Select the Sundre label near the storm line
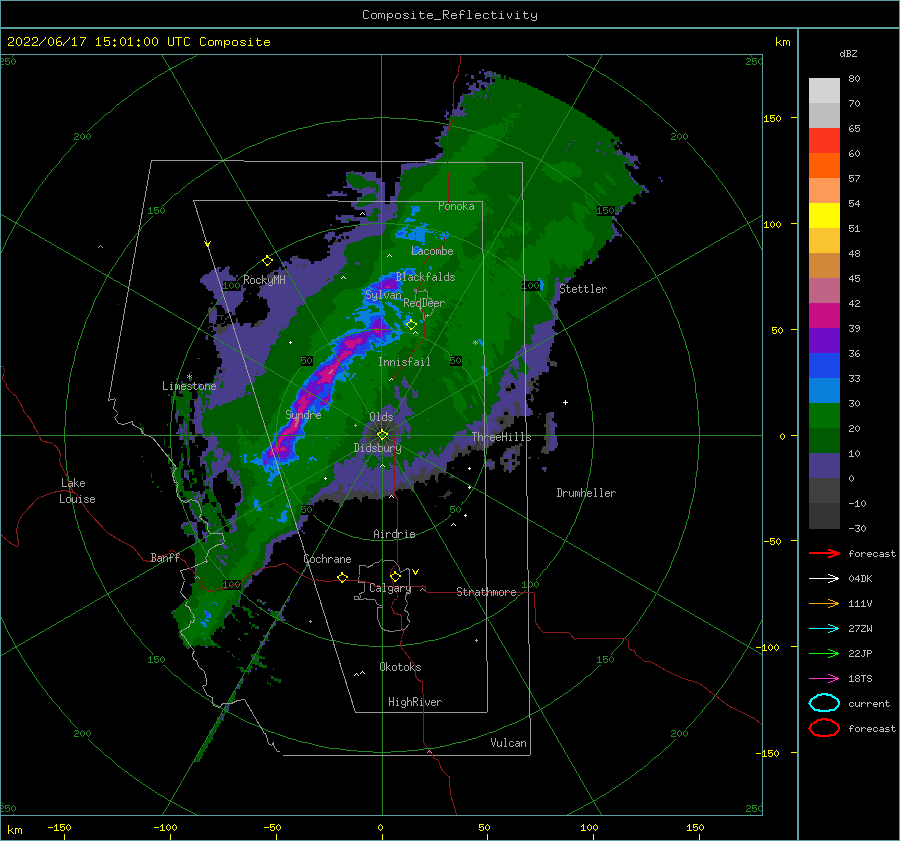This screenshot has width=900, height=841. (303, 414)
